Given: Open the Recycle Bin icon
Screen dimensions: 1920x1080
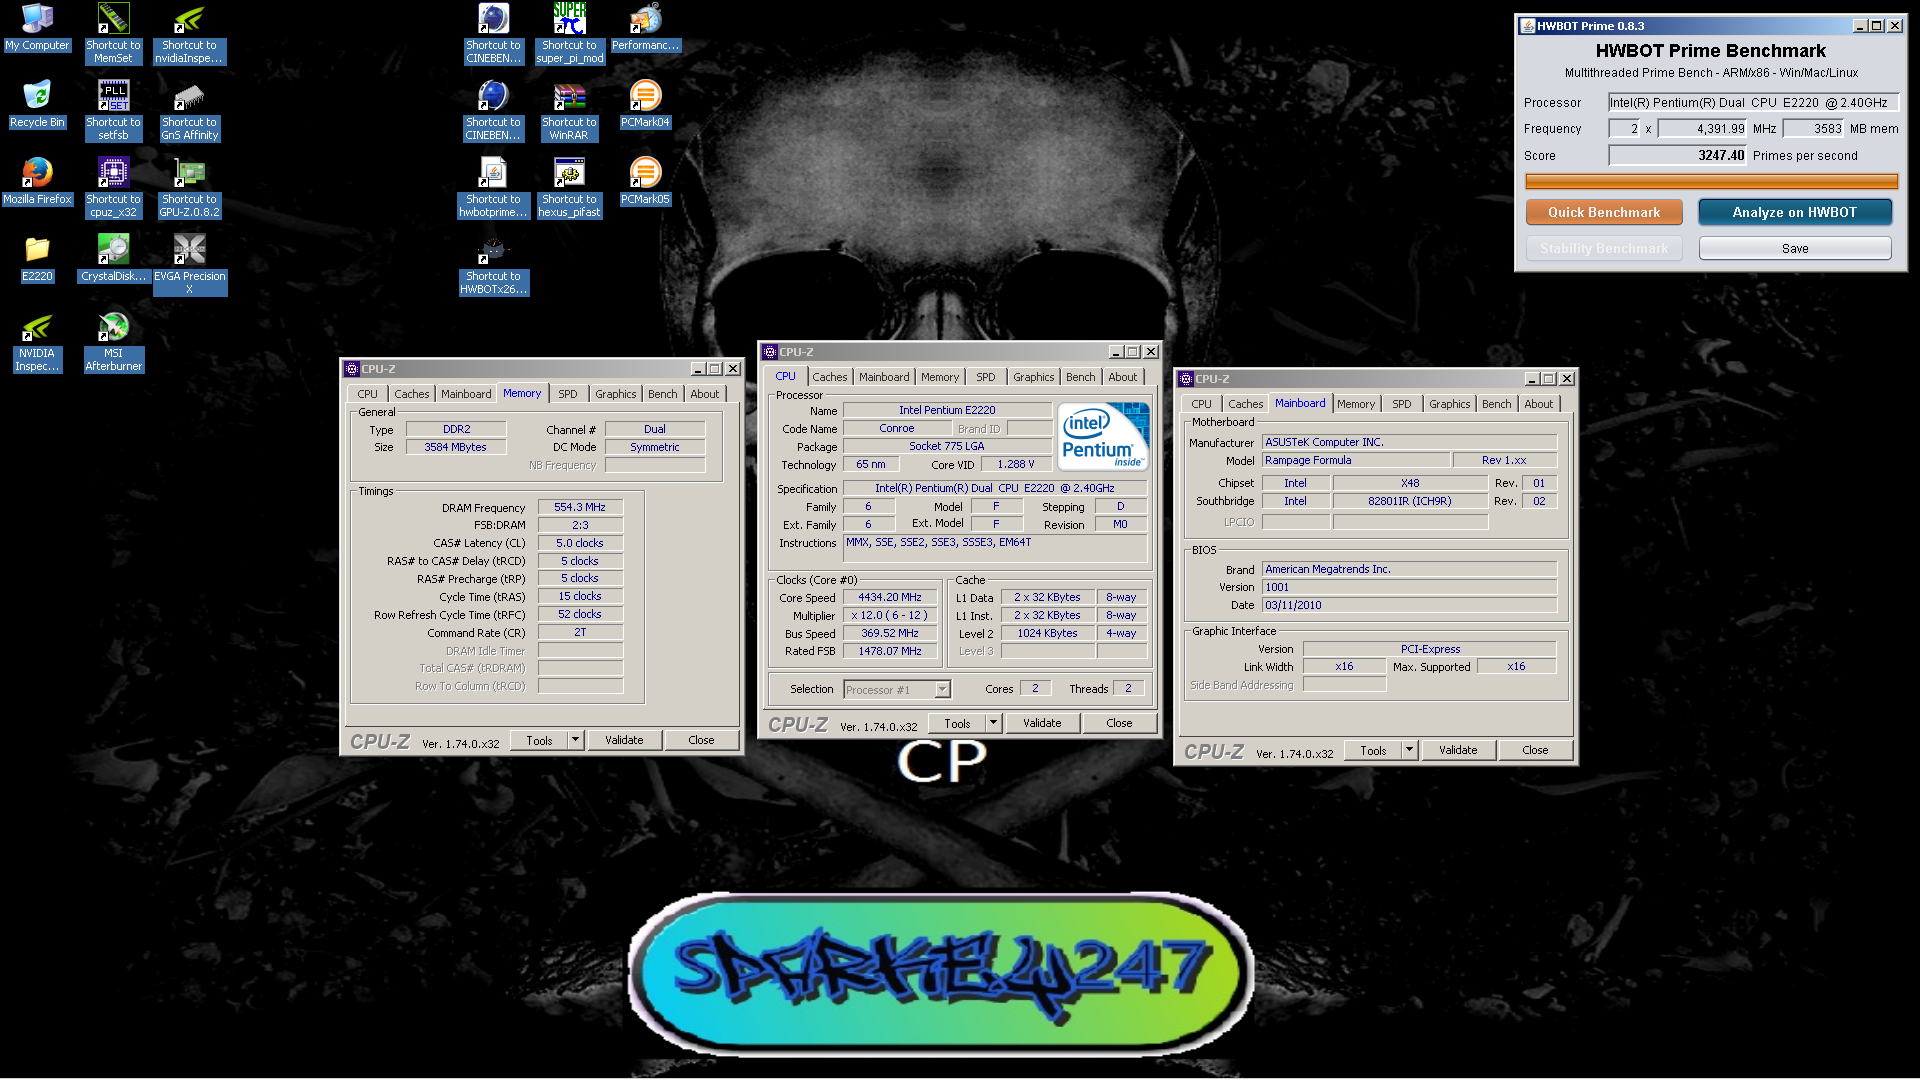Looking at the screenshot, I should (37, 105).
